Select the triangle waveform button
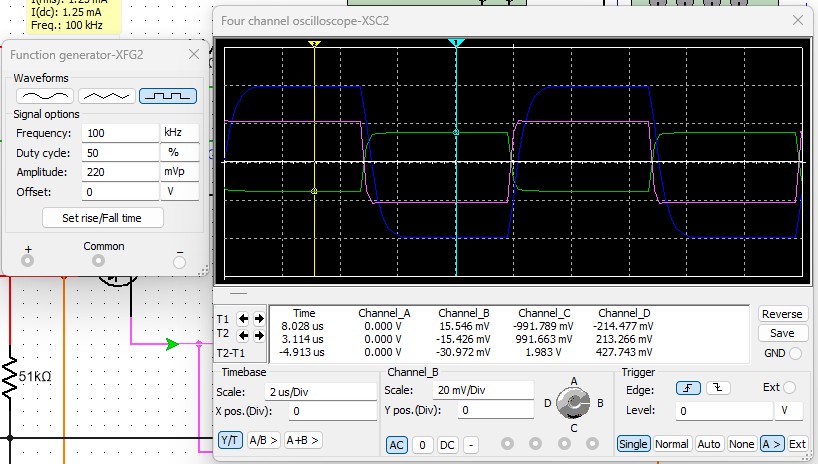 pos(107,96)
